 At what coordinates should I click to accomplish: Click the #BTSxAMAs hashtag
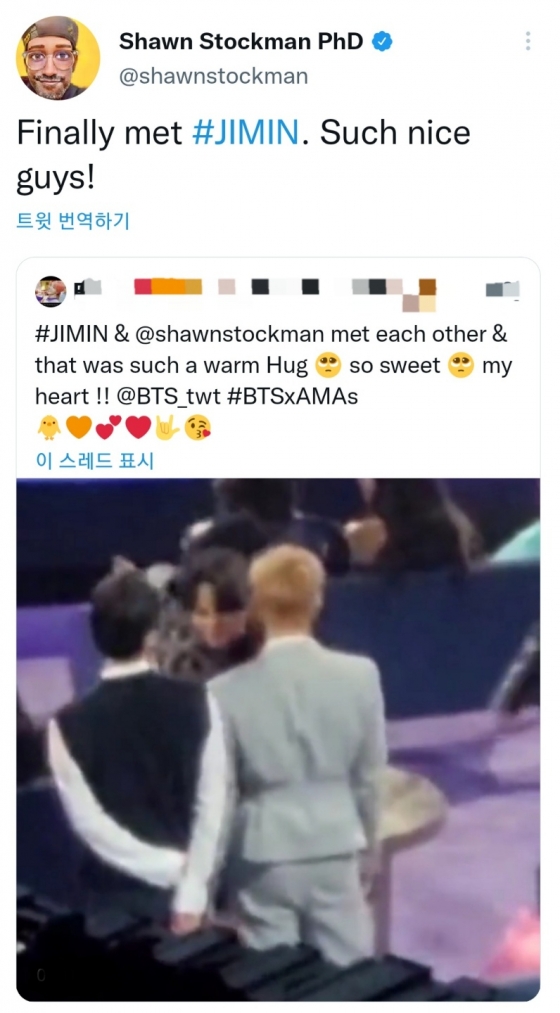click(293, 396)
